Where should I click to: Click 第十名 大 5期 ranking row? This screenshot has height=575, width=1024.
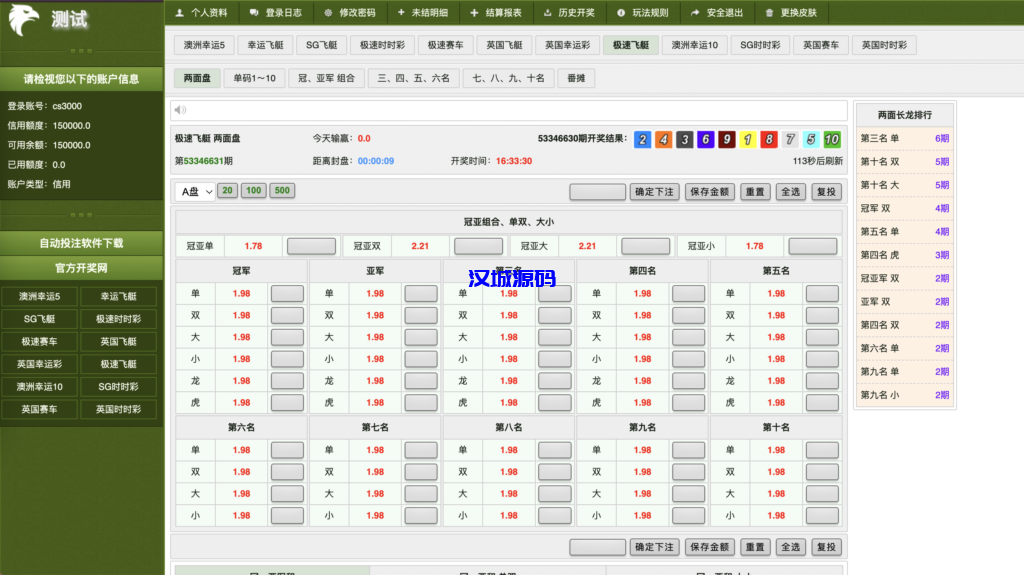point(904,185)
